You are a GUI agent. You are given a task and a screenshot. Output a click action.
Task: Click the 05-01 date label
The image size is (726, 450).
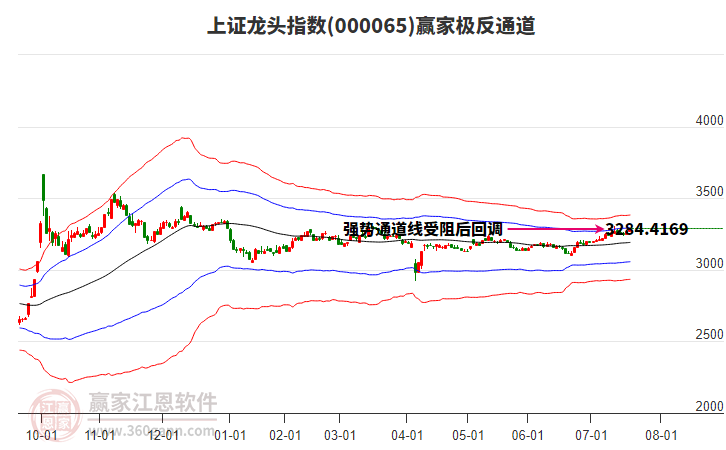468,436
